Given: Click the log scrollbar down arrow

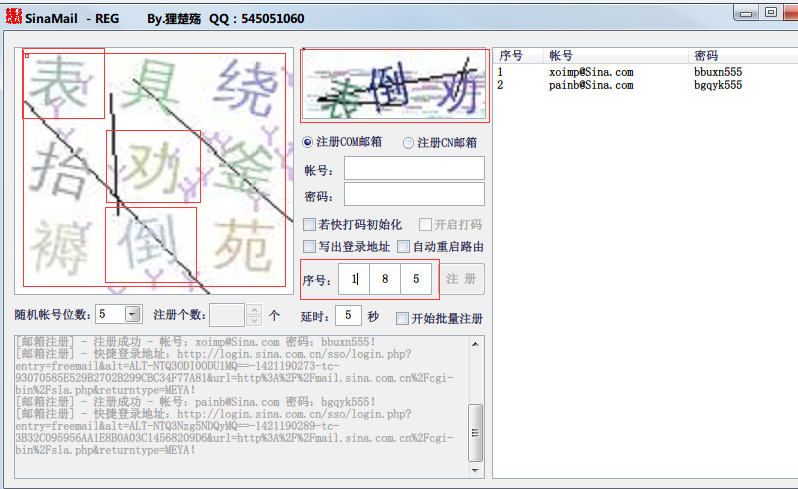Looking at the screenshot, I should [x=475, y=471].
